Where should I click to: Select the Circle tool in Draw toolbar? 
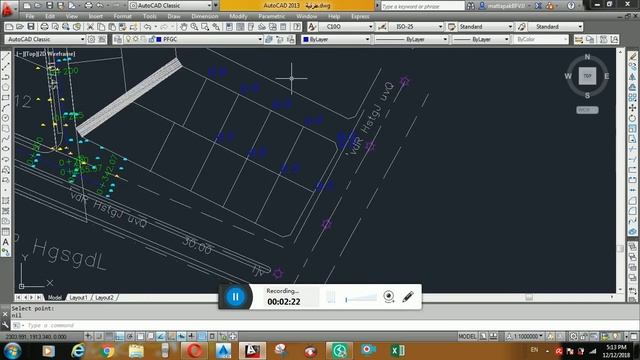[x=6, y=118]
